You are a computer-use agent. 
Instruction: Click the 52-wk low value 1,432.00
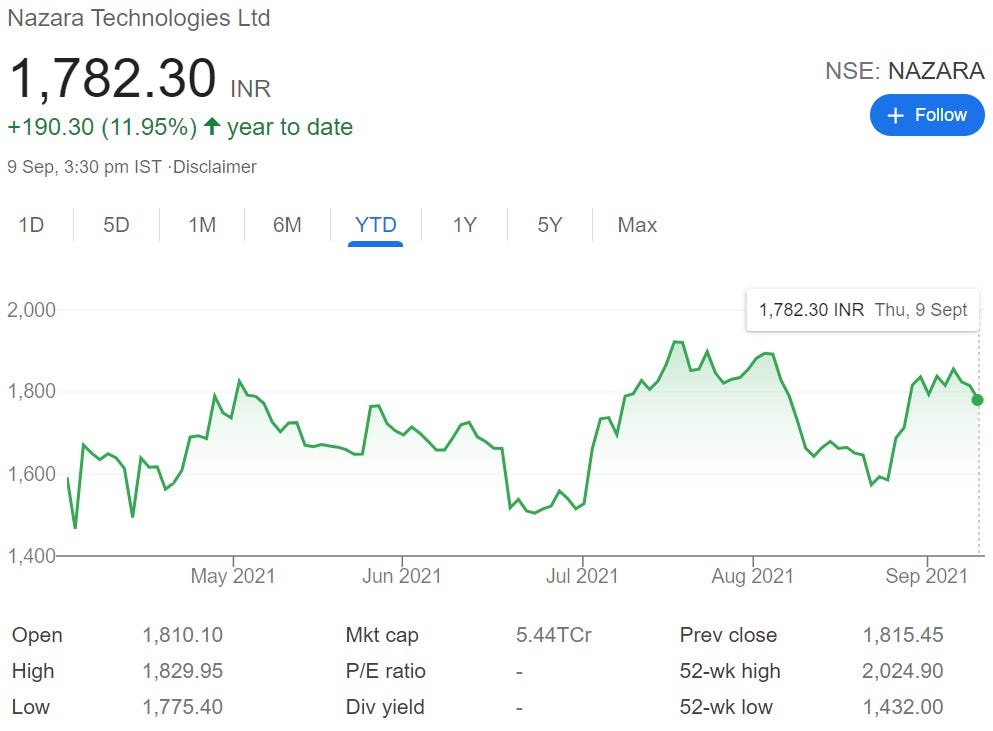pyautogui.click(x=903, y=707)
